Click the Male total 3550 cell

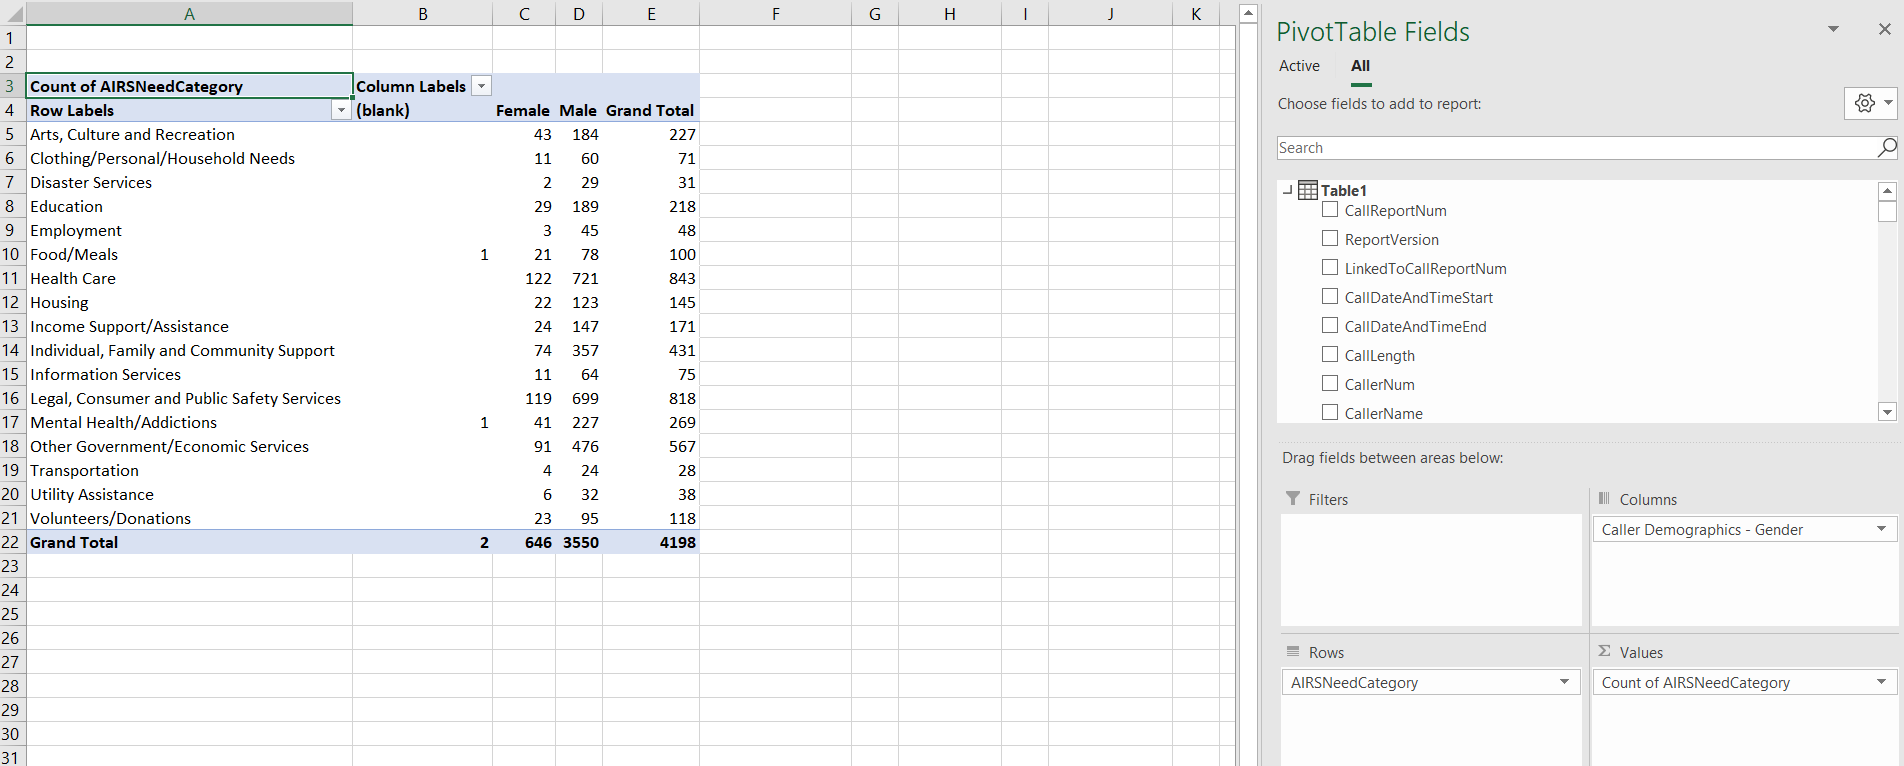point(579,542)
